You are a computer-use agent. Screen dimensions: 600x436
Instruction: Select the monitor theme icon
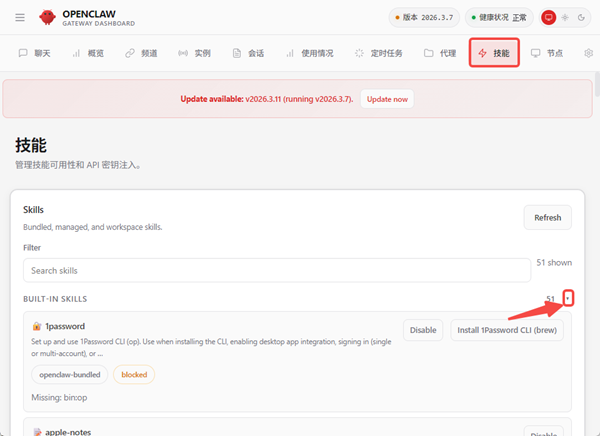tap(548, 18)
